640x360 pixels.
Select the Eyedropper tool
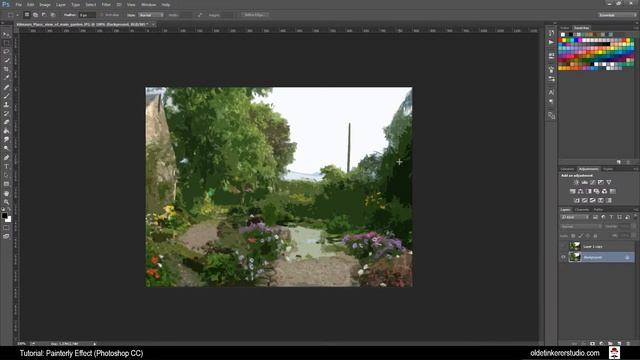pyautogui.click(x=6, y=78)
